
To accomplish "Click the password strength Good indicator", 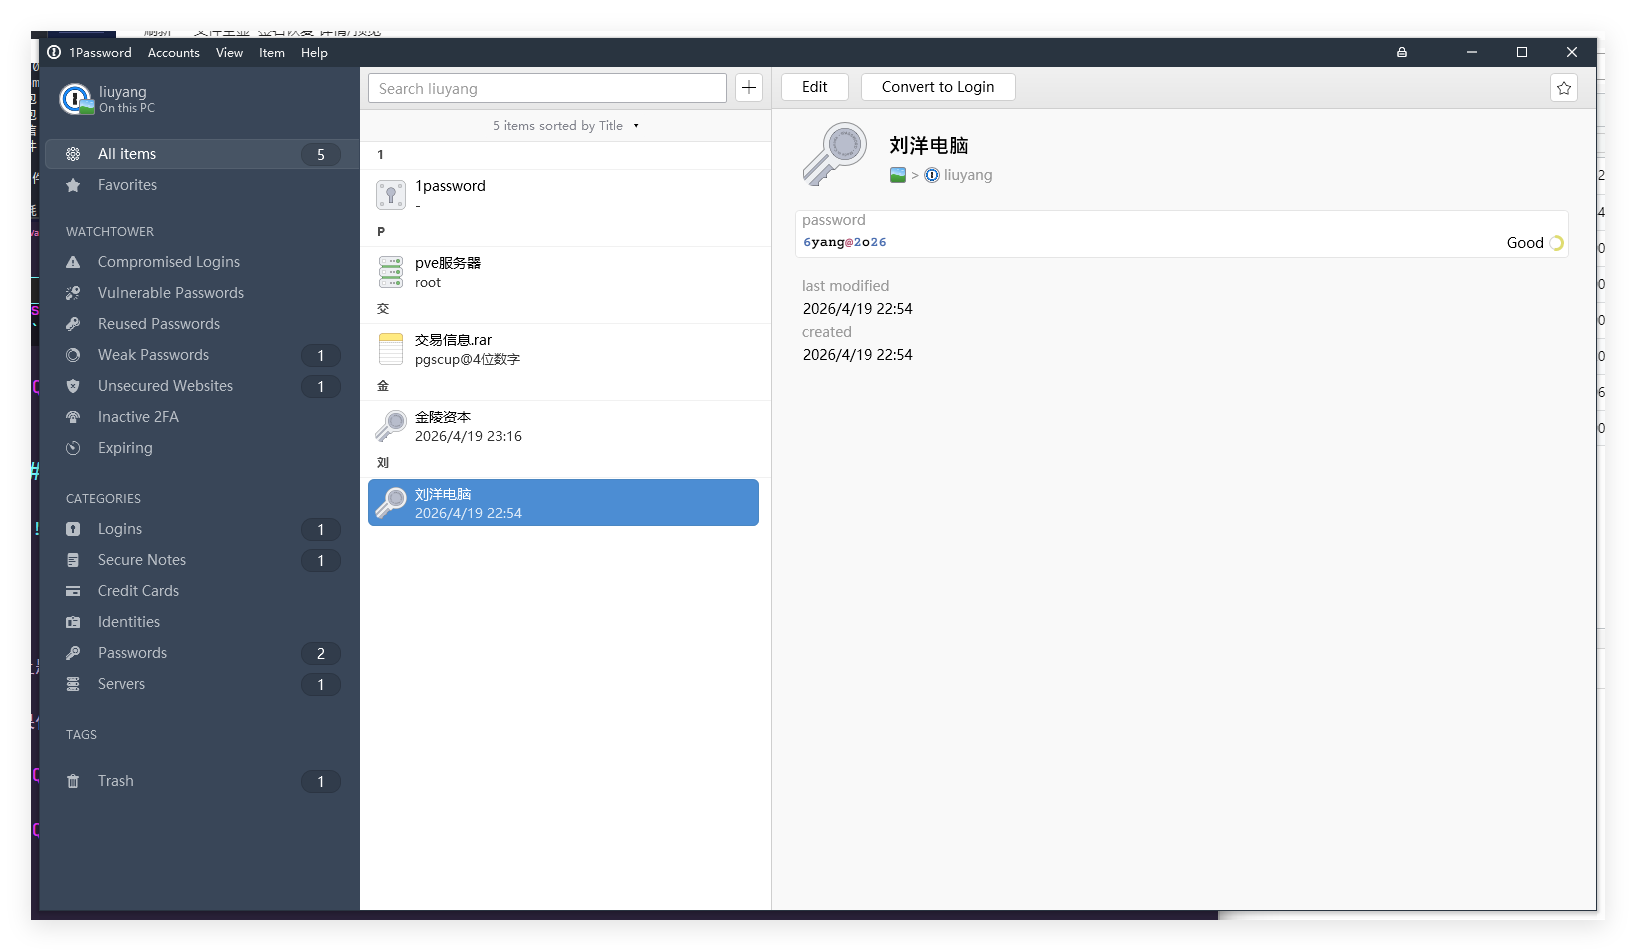I will (1535, 243).
